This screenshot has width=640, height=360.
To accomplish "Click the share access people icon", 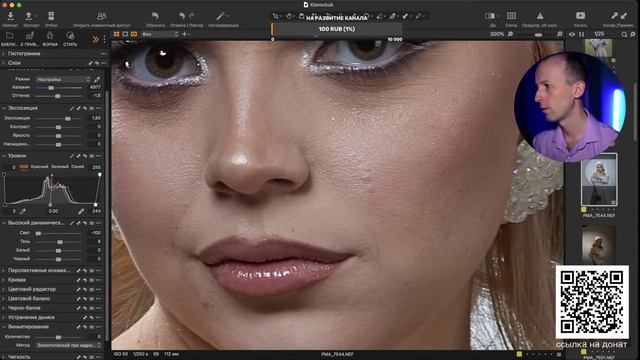I will point(102,16).
